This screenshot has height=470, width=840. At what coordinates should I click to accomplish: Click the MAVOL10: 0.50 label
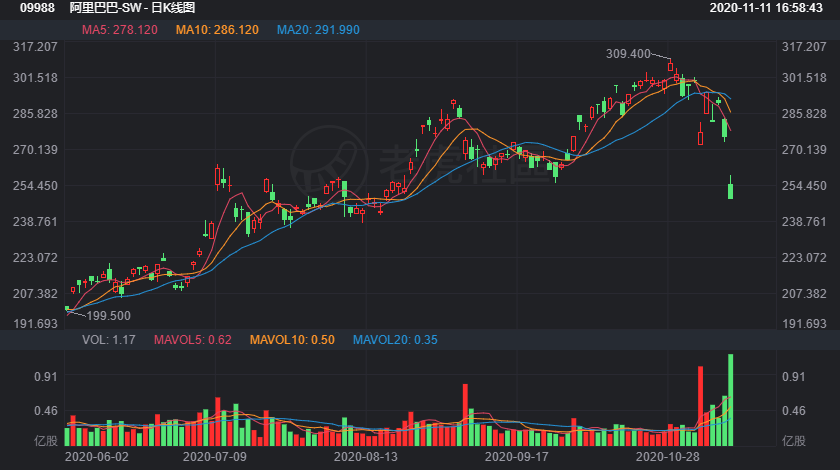pyautogui.click(x=292, y=340)
